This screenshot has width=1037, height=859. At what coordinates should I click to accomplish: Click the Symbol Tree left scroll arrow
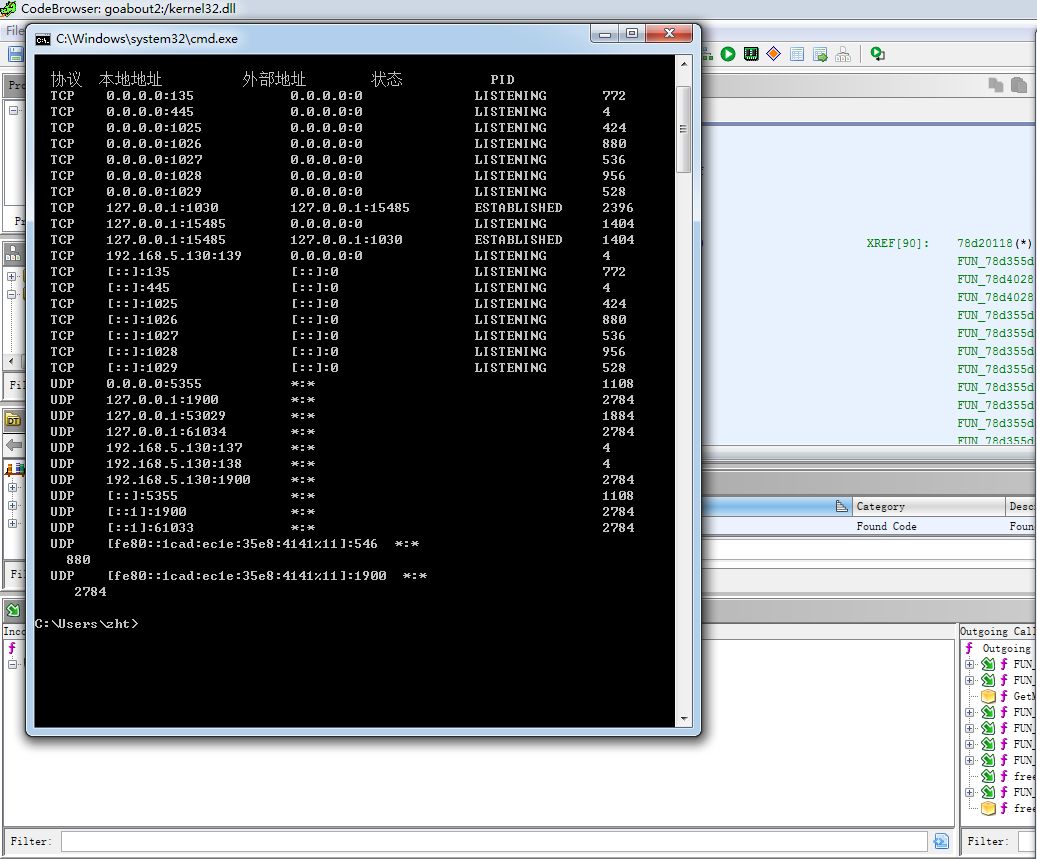[x=11, y=361]
